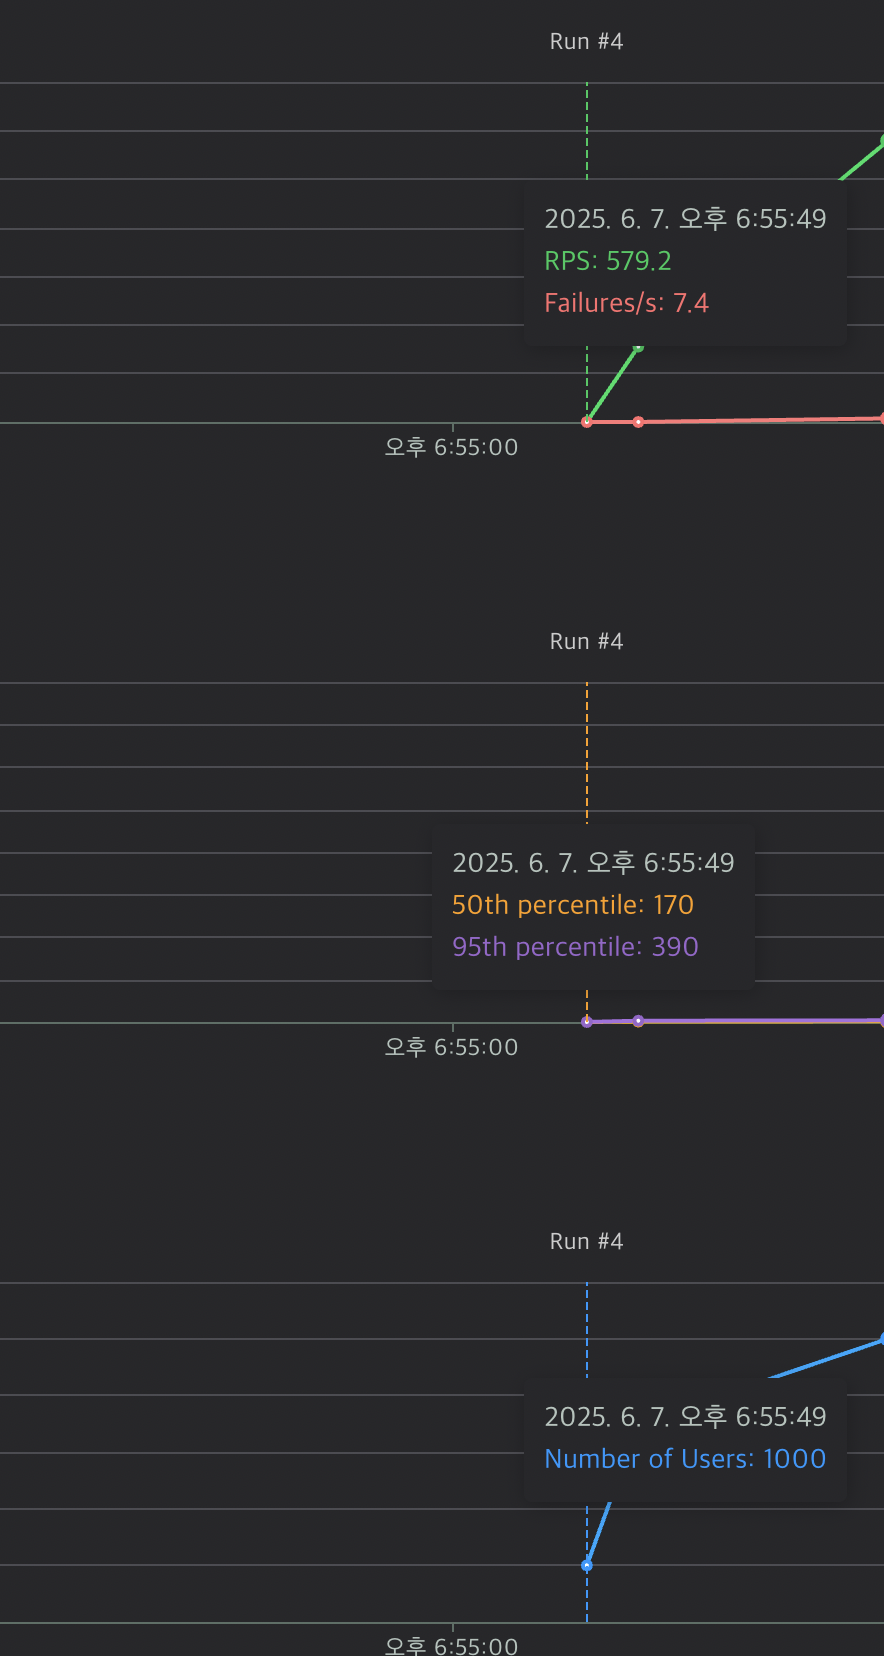Click the Run #4 marker label above the users chart

(586, 1241)
